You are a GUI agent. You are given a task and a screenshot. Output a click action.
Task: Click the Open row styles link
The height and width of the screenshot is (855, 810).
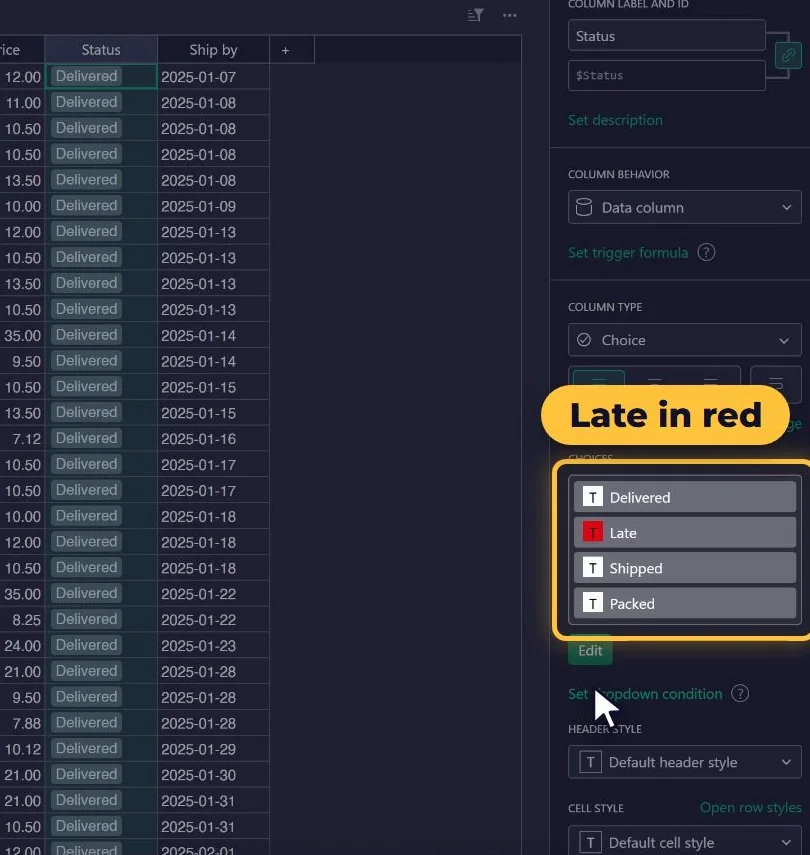[x=751, y=807]
